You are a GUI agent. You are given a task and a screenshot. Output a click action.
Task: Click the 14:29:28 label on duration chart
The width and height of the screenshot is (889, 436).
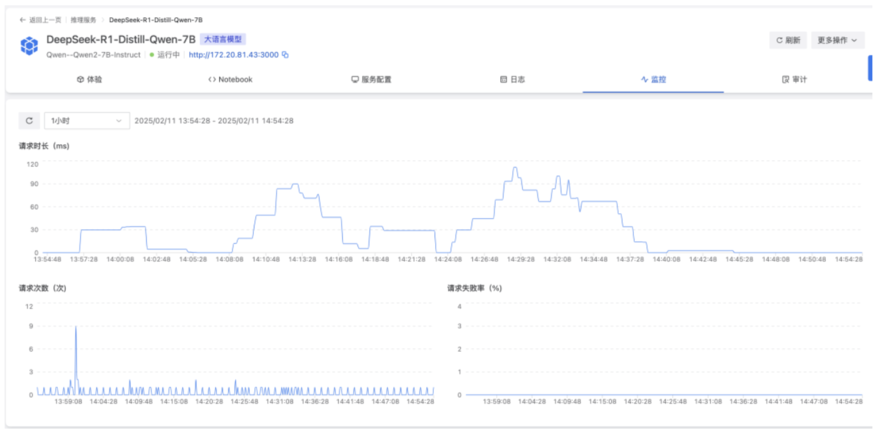click(520, 259)
